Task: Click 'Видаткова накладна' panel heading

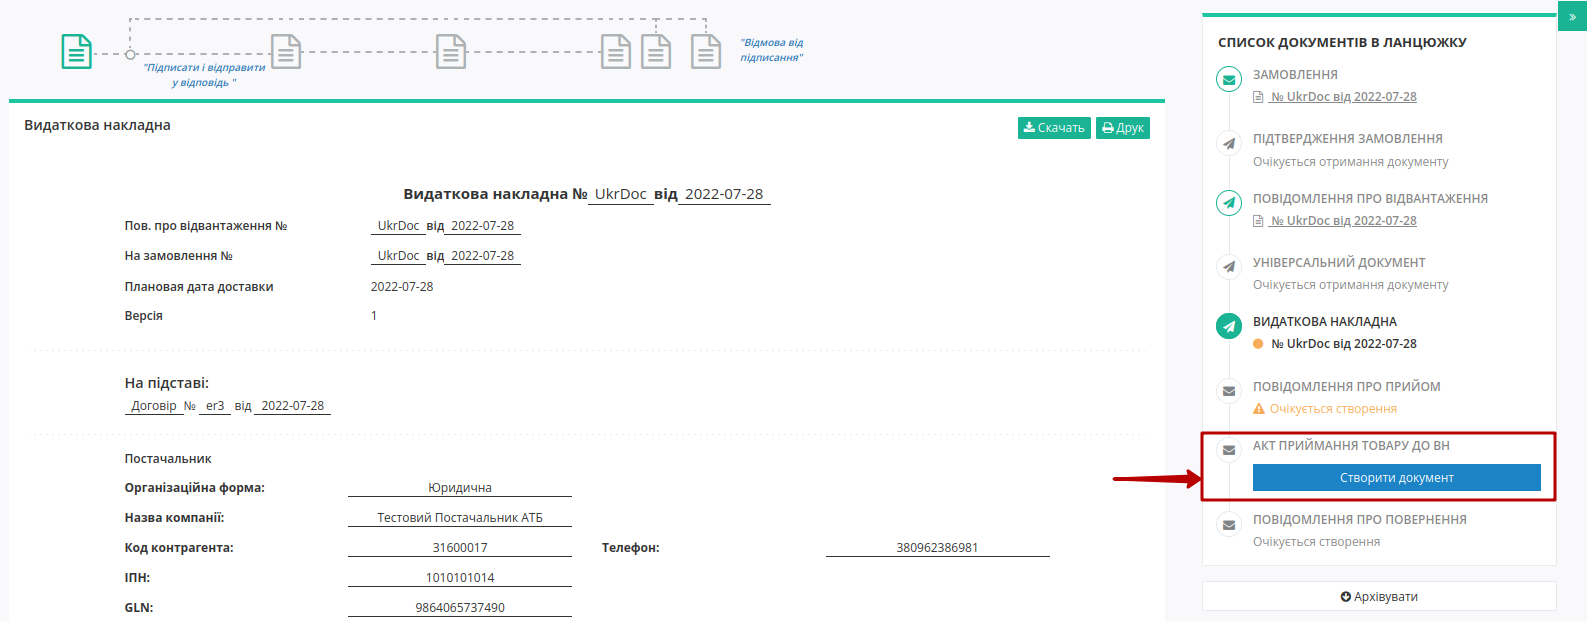Action: pos(97,125)
